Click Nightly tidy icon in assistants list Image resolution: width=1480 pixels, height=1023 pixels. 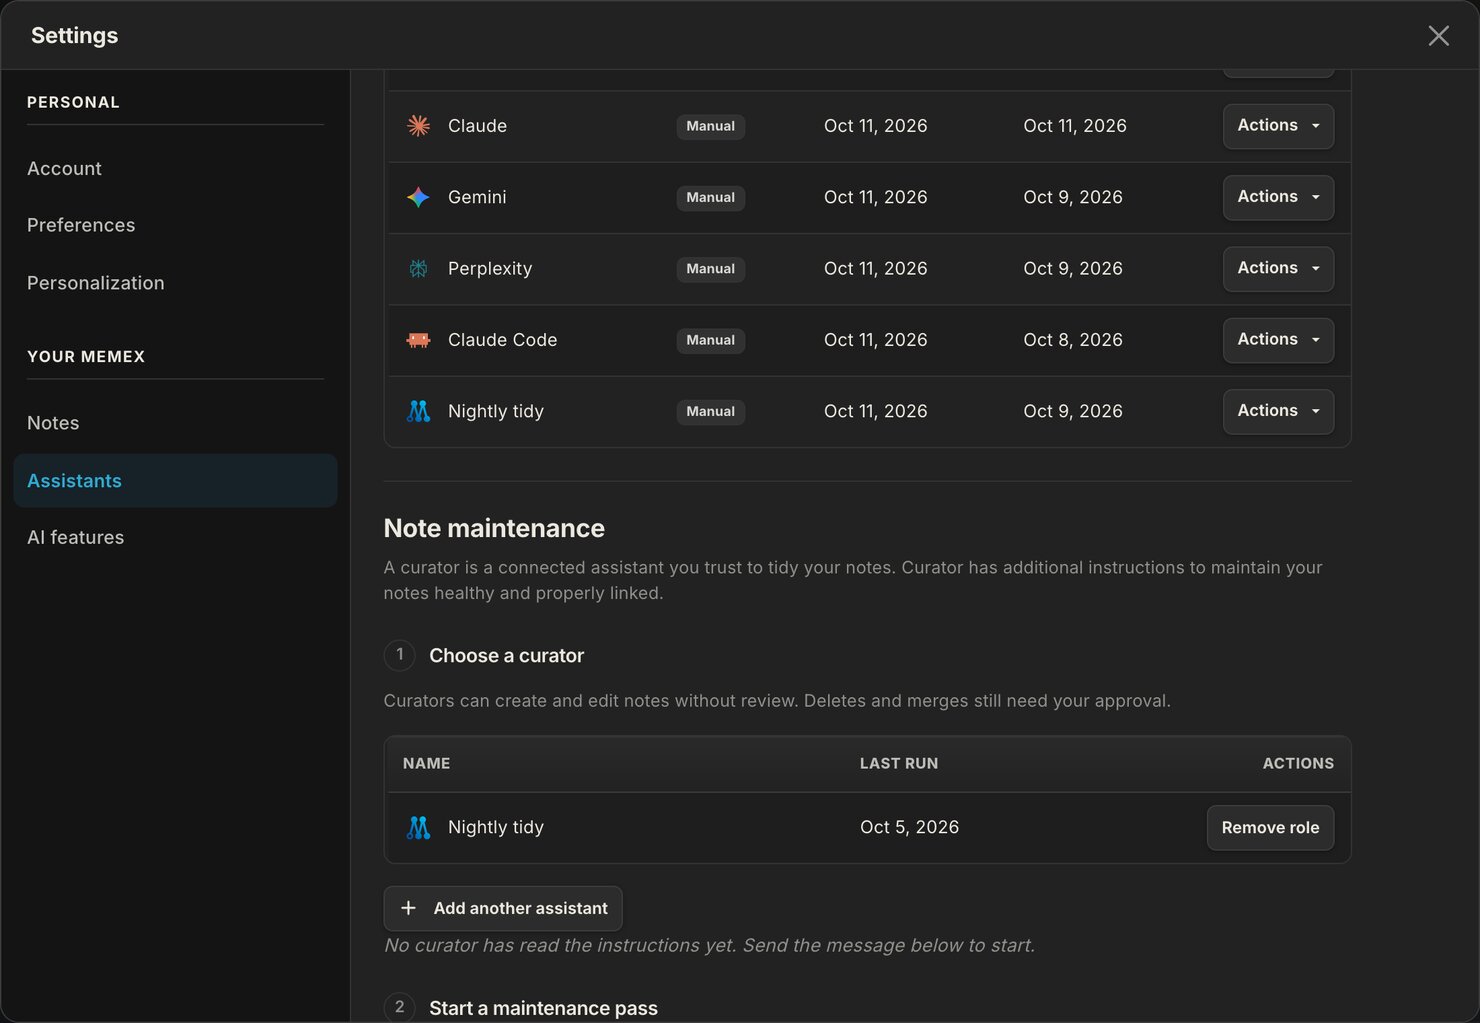[418, 411]
